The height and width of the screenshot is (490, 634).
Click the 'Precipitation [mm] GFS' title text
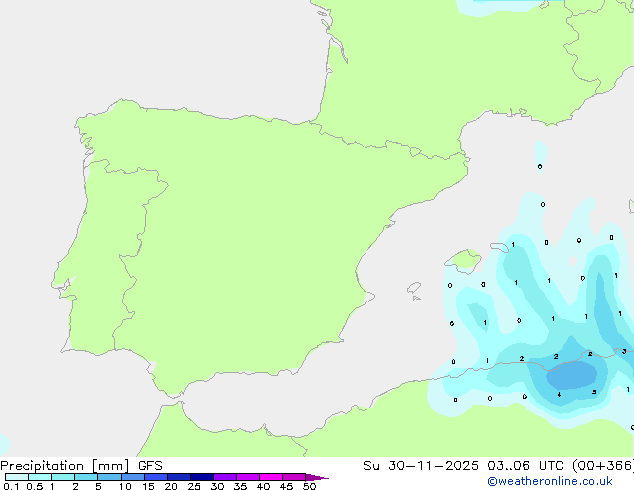coord(81,466)
